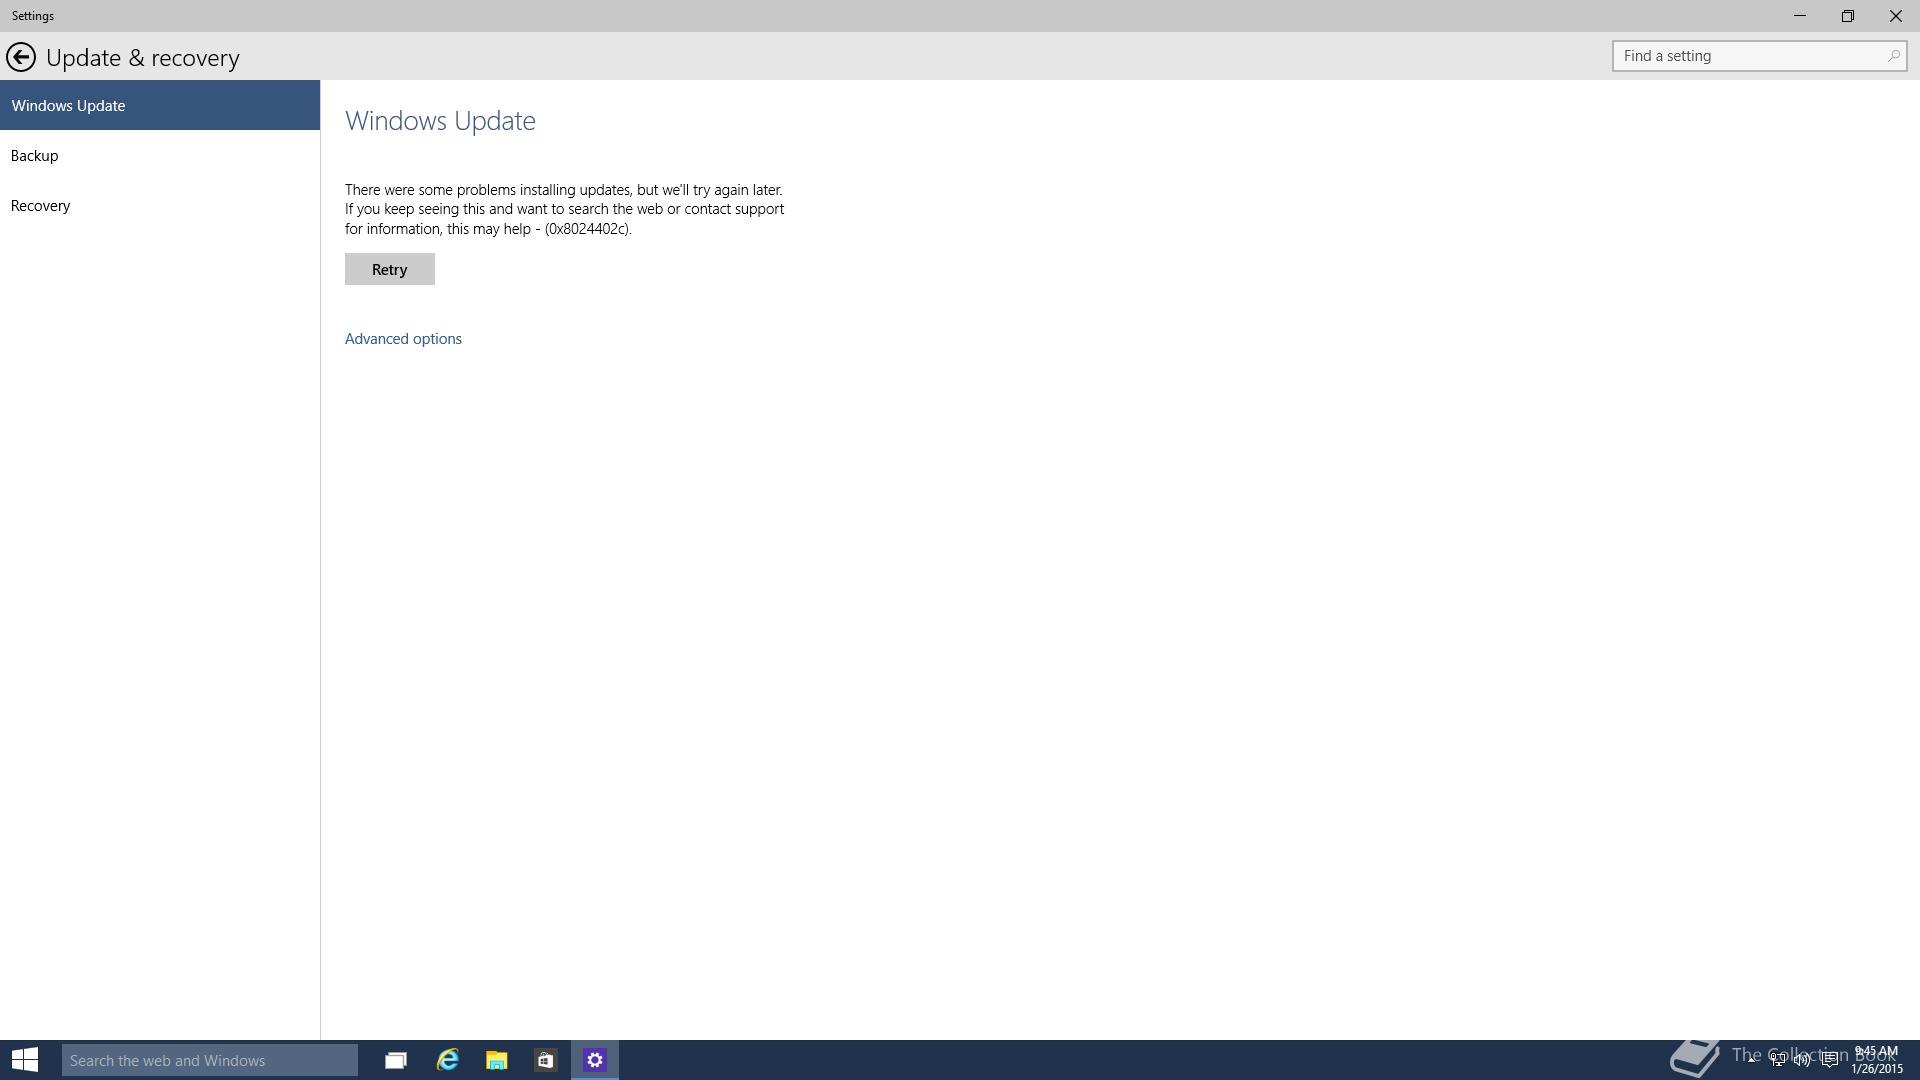Close the Settings window

coord(1896,16)
